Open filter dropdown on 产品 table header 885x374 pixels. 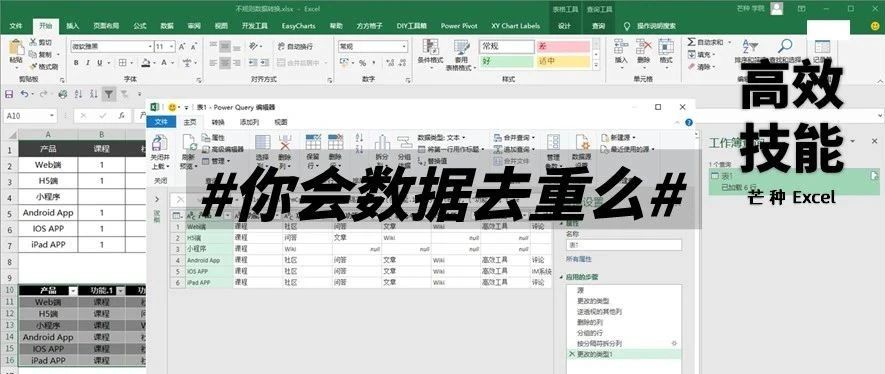tap(72, 291)
